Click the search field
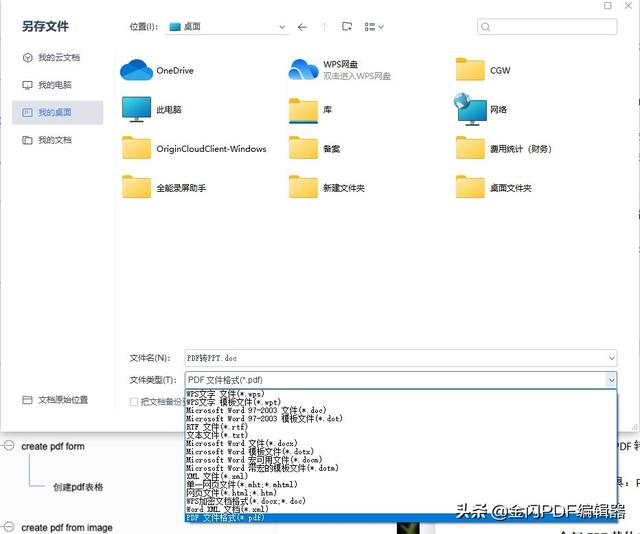Viewport: 640px width, 534px height. [547, 27]
